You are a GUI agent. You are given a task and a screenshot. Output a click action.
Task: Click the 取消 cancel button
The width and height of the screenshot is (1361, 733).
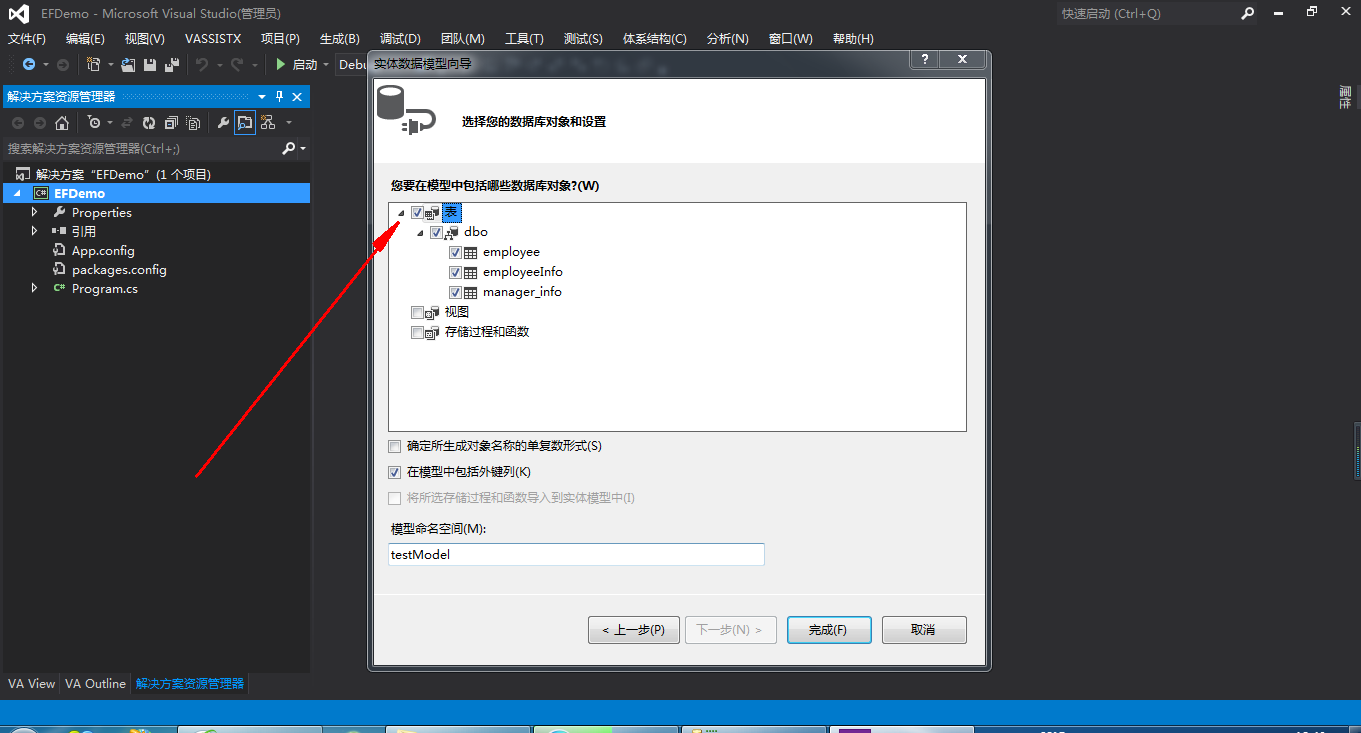click(924, 630)
